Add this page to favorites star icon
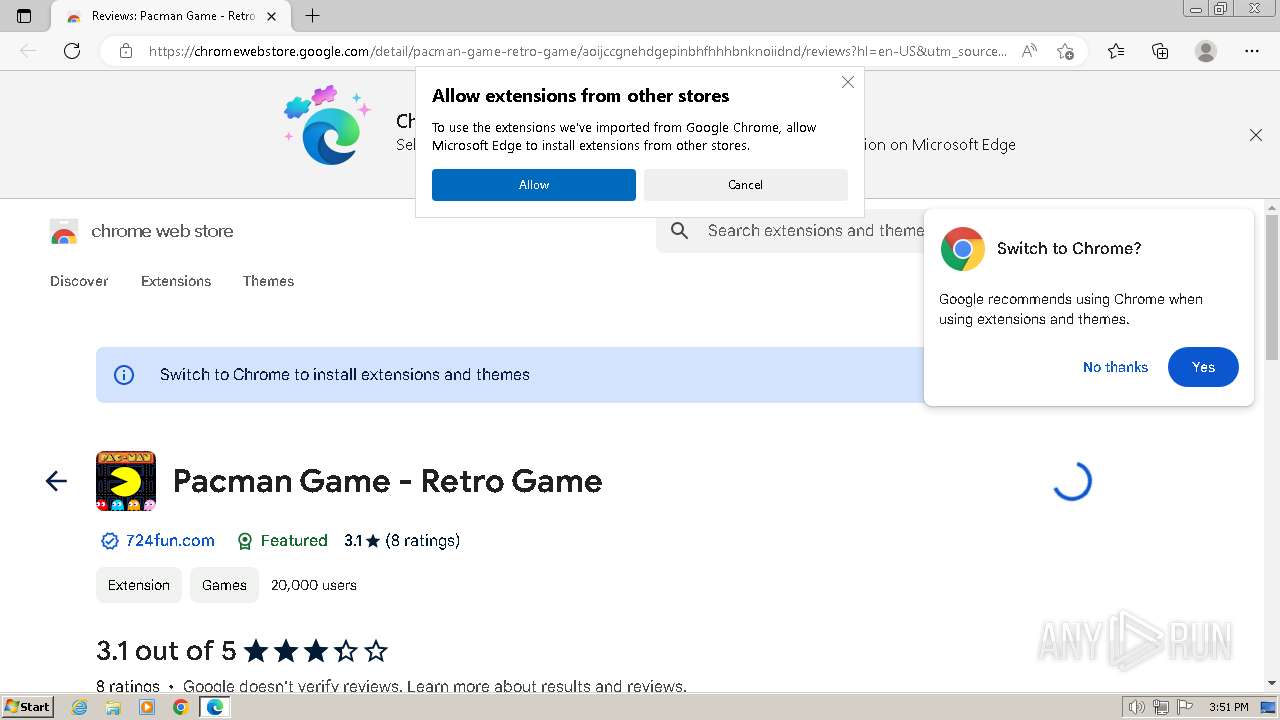Screen dimensions: 1280x720 pos(1065,51)
